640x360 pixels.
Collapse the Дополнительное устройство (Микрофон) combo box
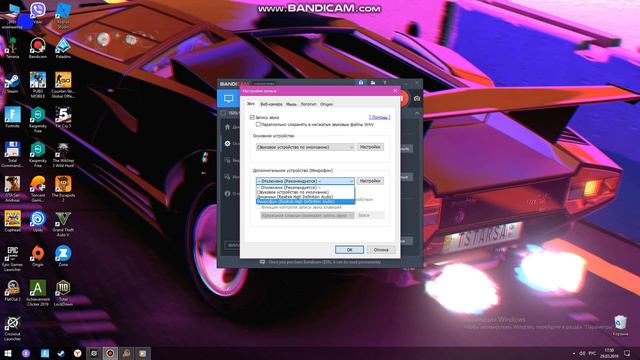pos(305,181)
